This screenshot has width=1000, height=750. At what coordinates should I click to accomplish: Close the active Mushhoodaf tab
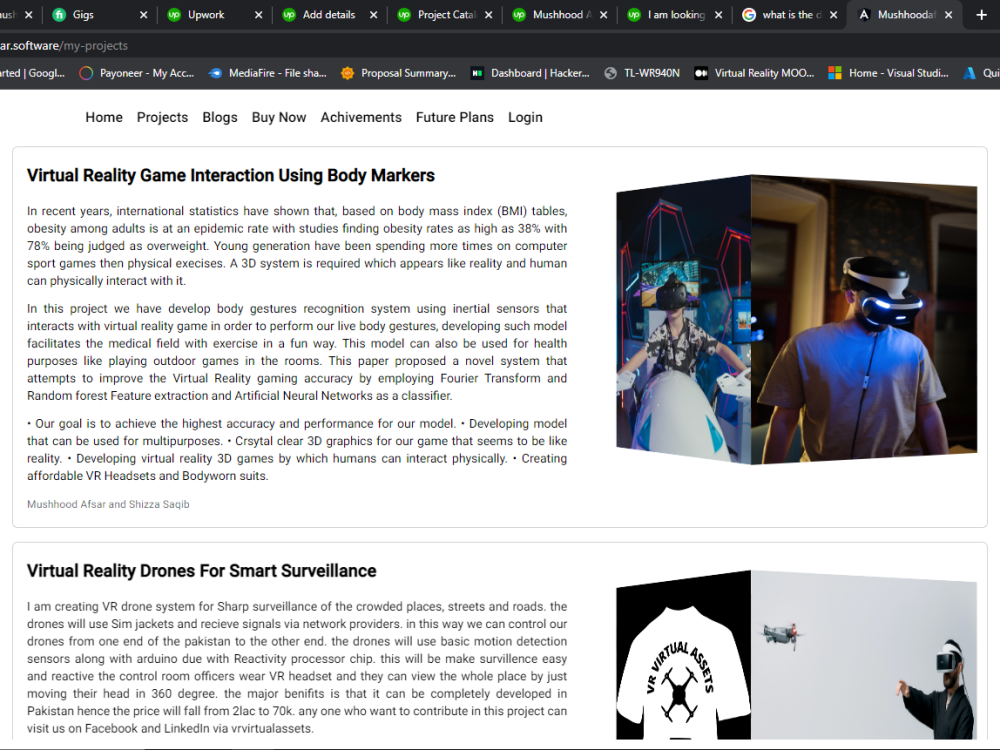pyautogui.click(x=948, y=15)
